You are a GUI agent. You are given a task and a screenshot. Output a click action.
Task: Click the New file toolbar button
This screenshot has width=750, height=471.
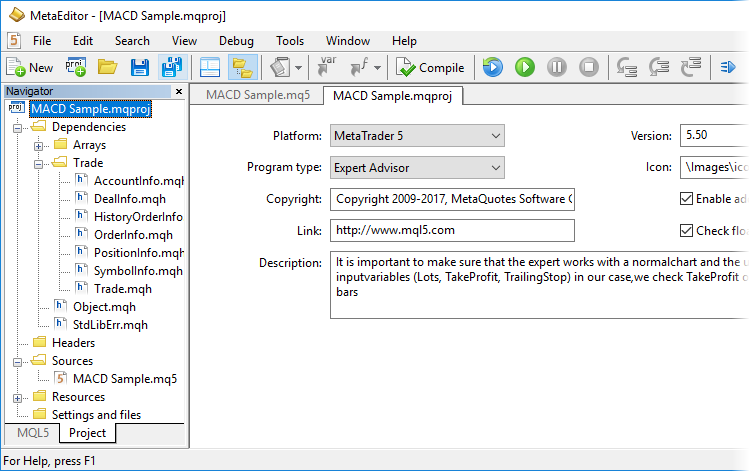[30, 68]
